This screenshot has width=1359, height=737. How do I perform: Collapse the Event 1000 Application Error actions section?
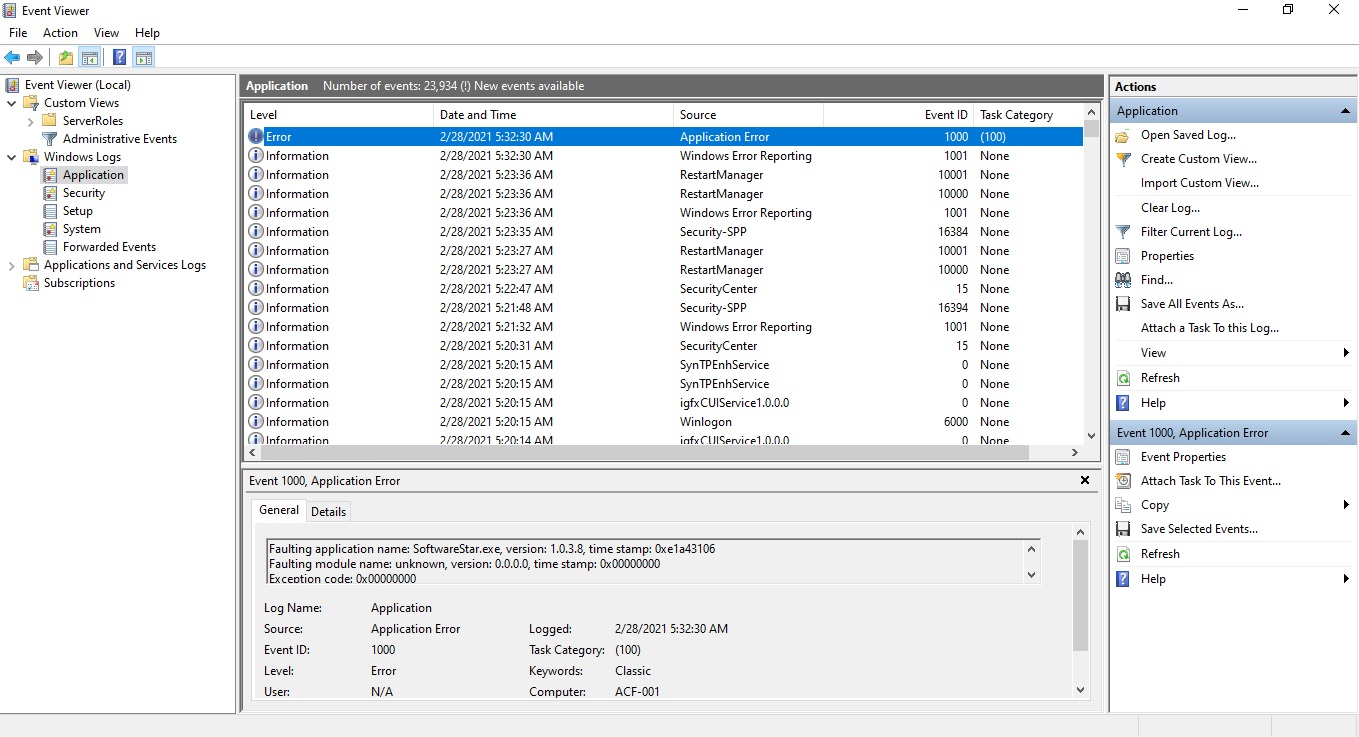[1346, 432]
